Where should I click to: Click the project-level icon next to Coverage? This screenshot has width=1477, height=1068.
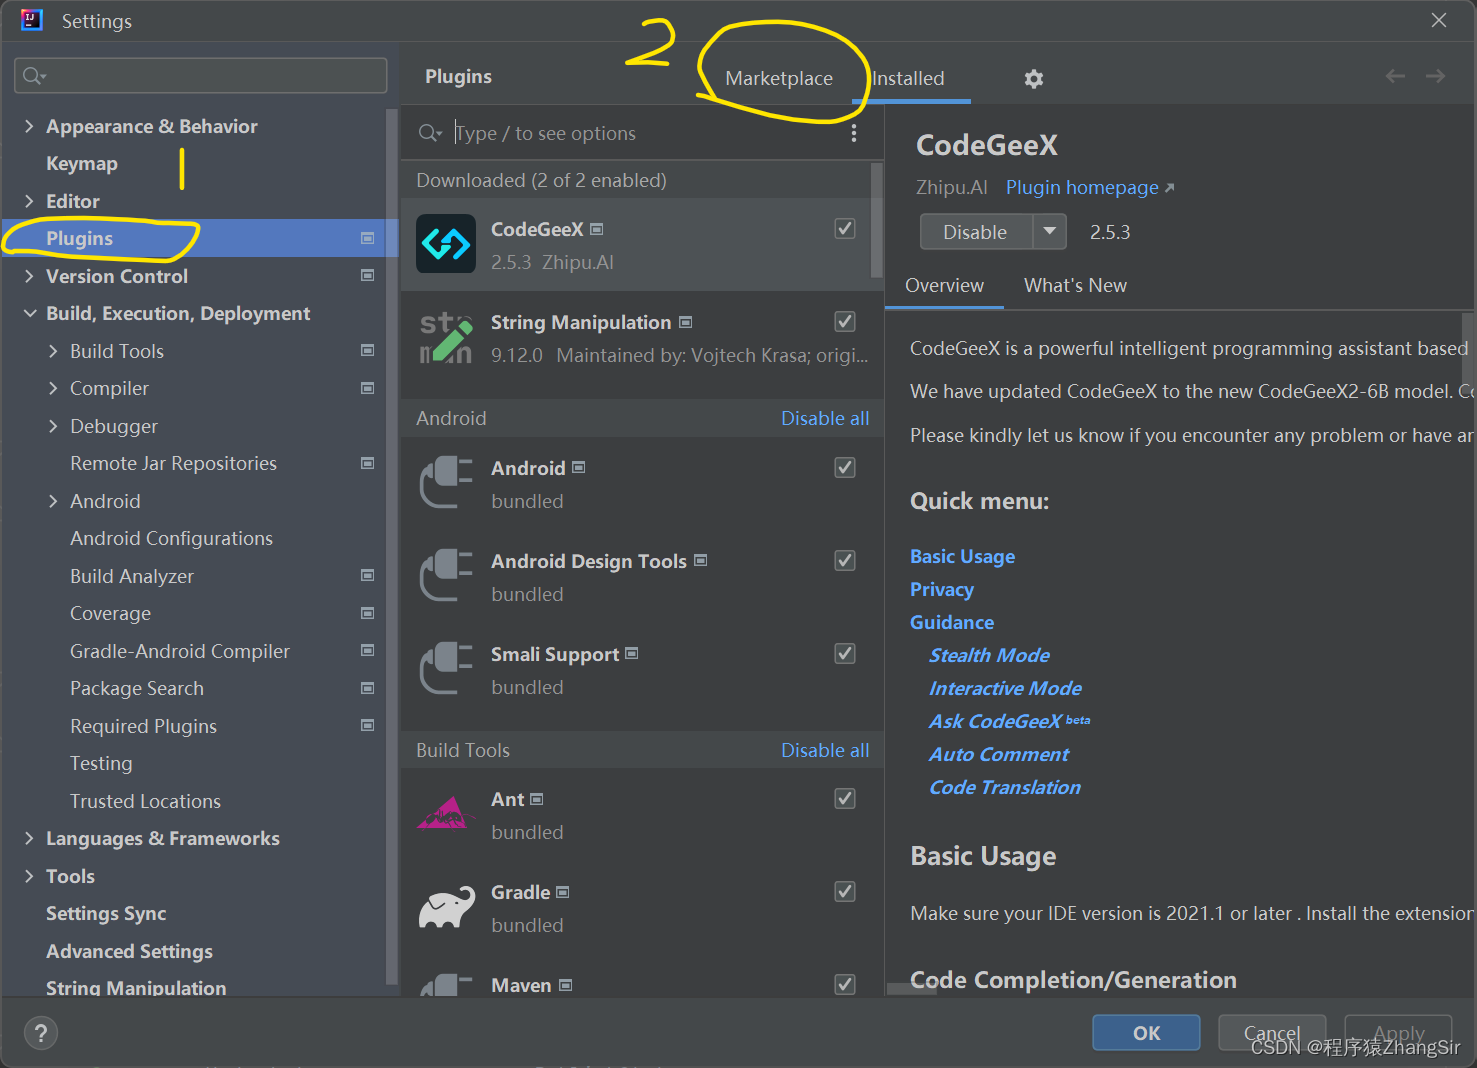367,613
